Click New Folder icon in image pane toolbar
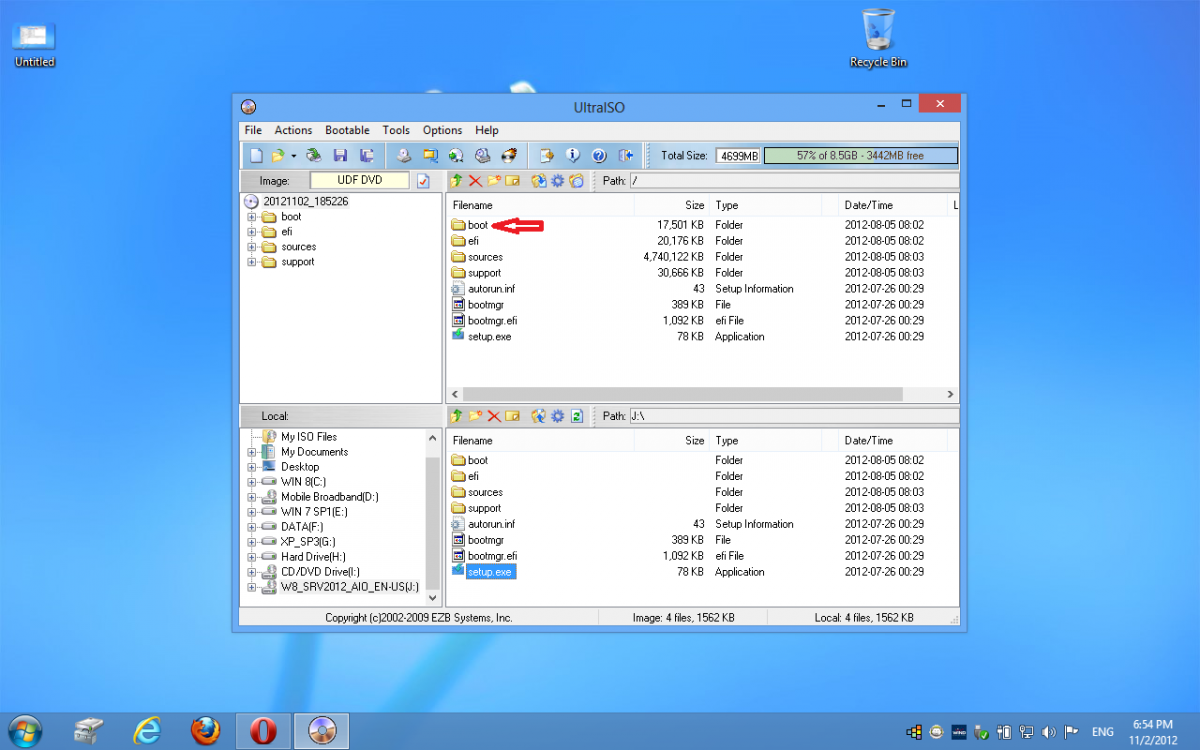The image size is (1200, 750). 494,181
